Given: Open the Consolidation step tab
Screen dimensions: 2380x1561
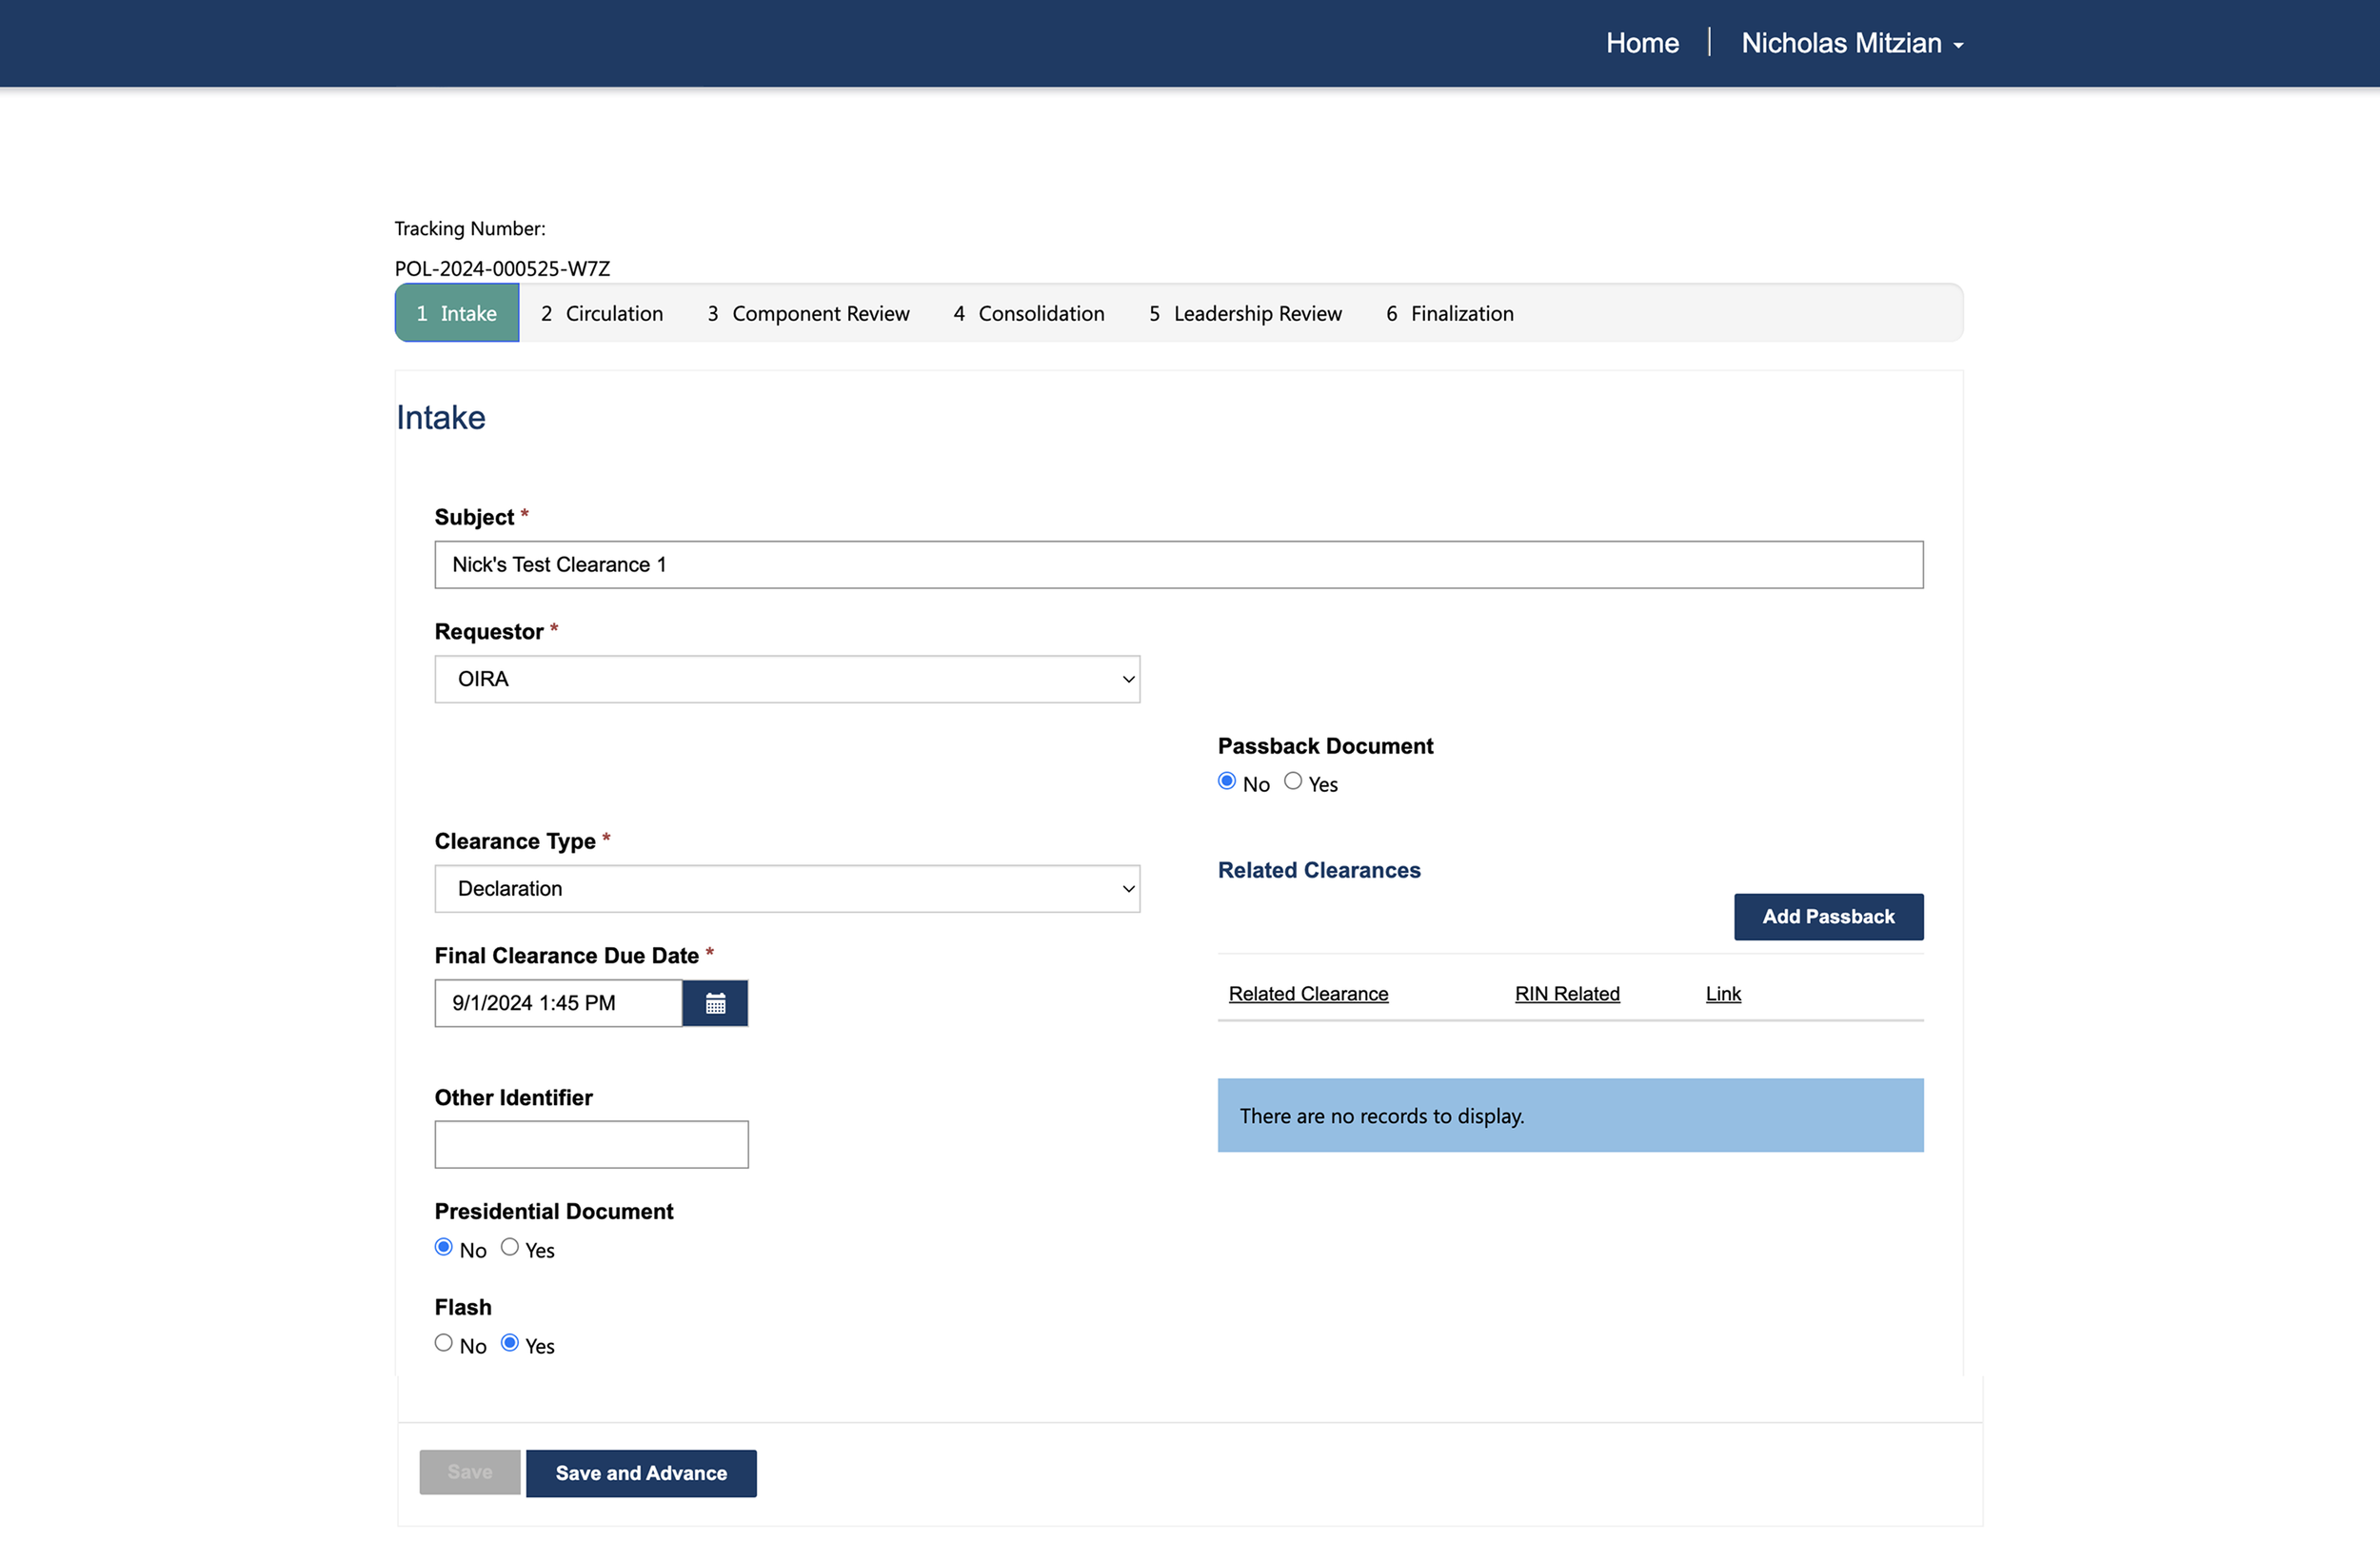Looking at the screenshot, I should 1028,313.
